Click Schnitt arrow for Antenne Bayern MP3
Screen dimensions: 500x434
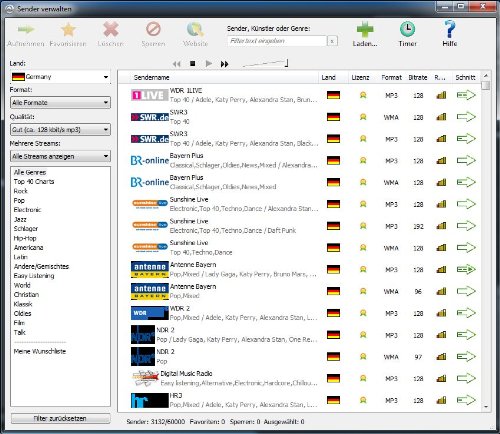[466, 269]
